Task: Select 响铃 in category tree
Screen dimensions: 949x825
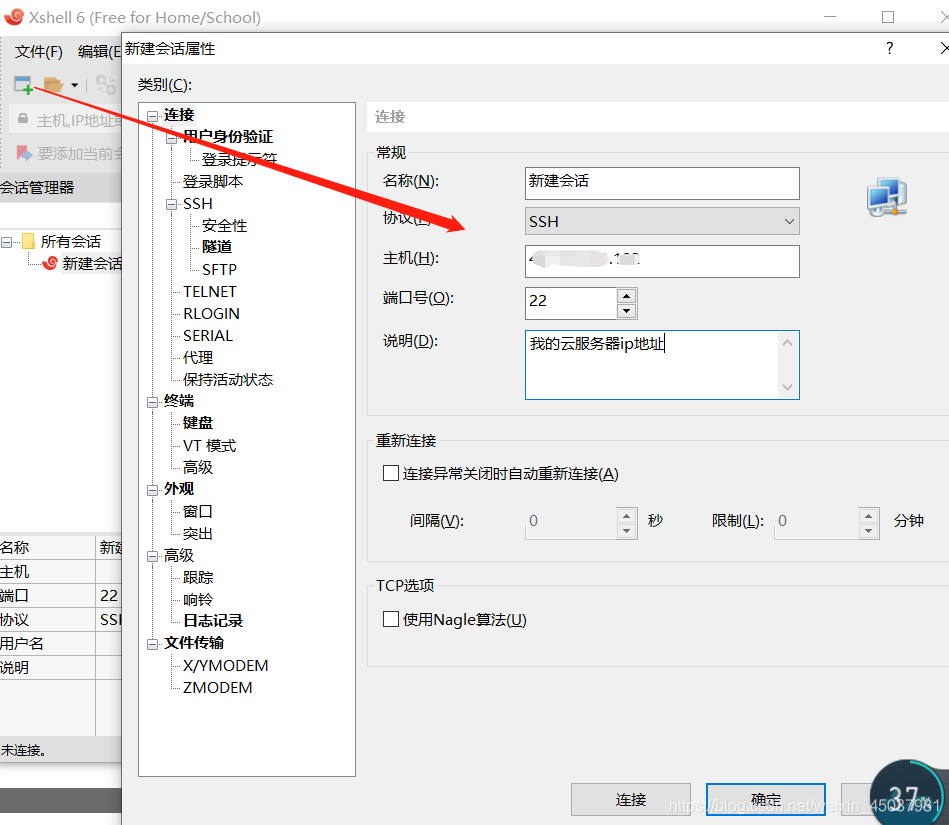Action: pyautogui.click(x=198, y=599)
